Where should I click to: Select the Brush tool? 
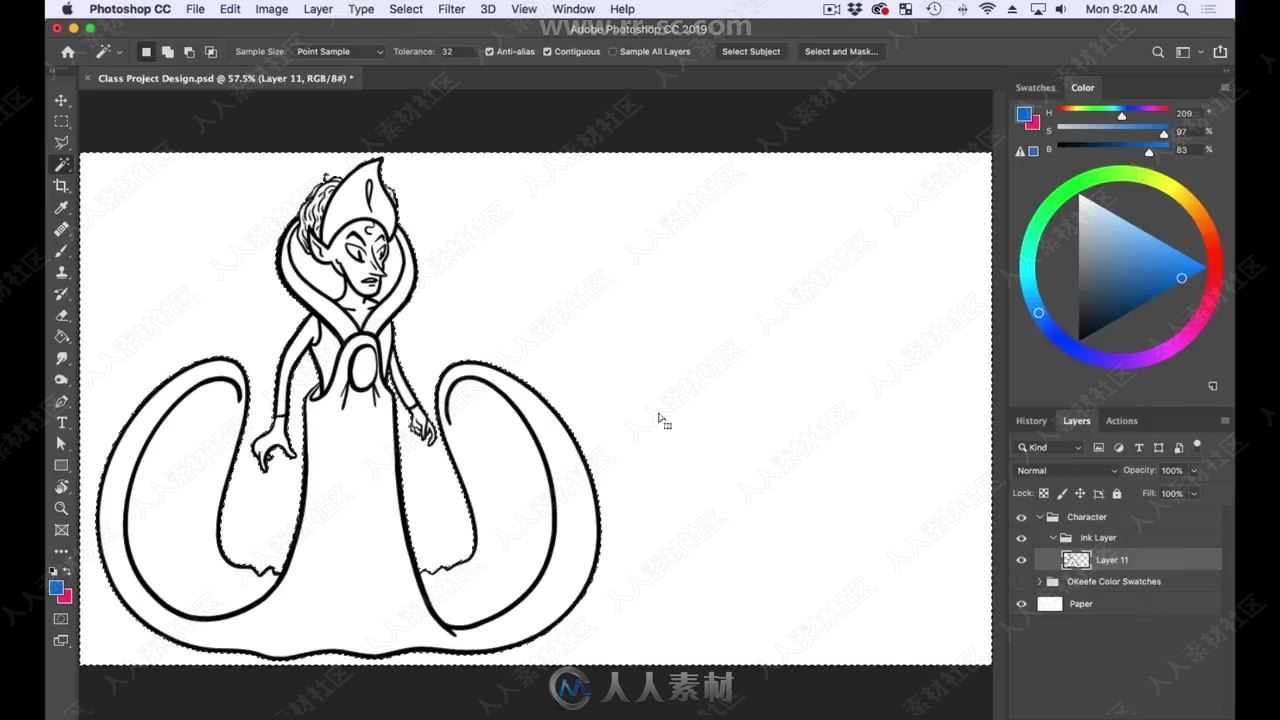pos(61,251)
